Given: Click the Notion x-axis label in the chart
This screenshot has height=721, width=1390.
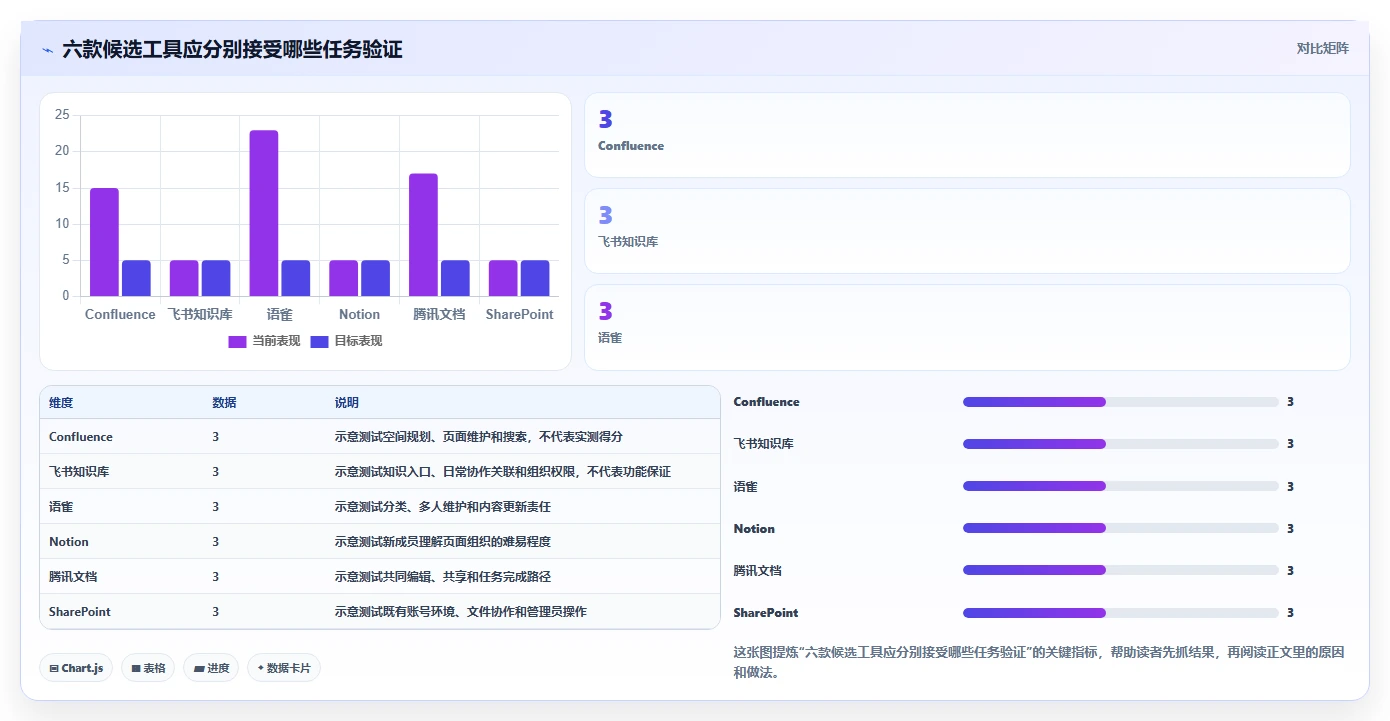Looking at the screenshot, I should point(359,314).
